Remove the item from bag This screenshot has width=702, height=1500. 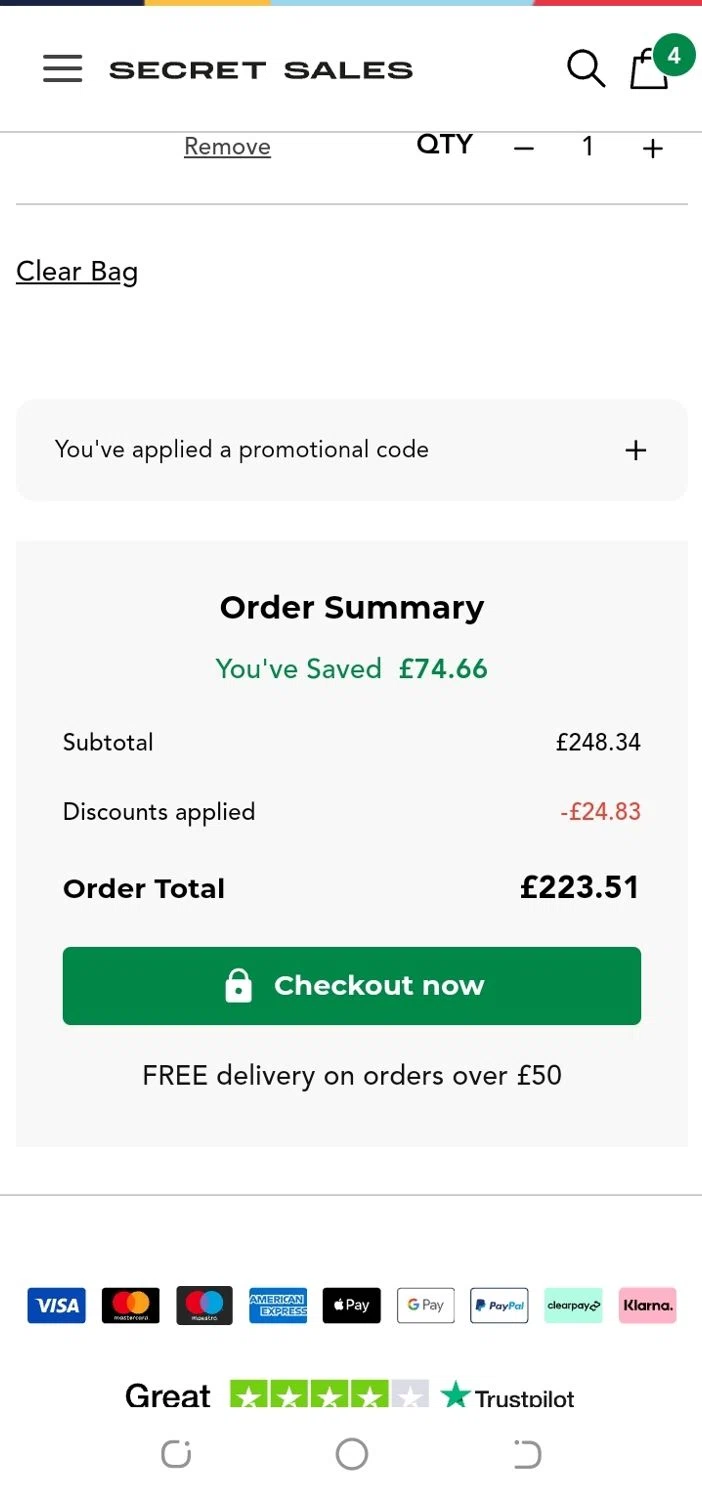click(x=227, y=147)
